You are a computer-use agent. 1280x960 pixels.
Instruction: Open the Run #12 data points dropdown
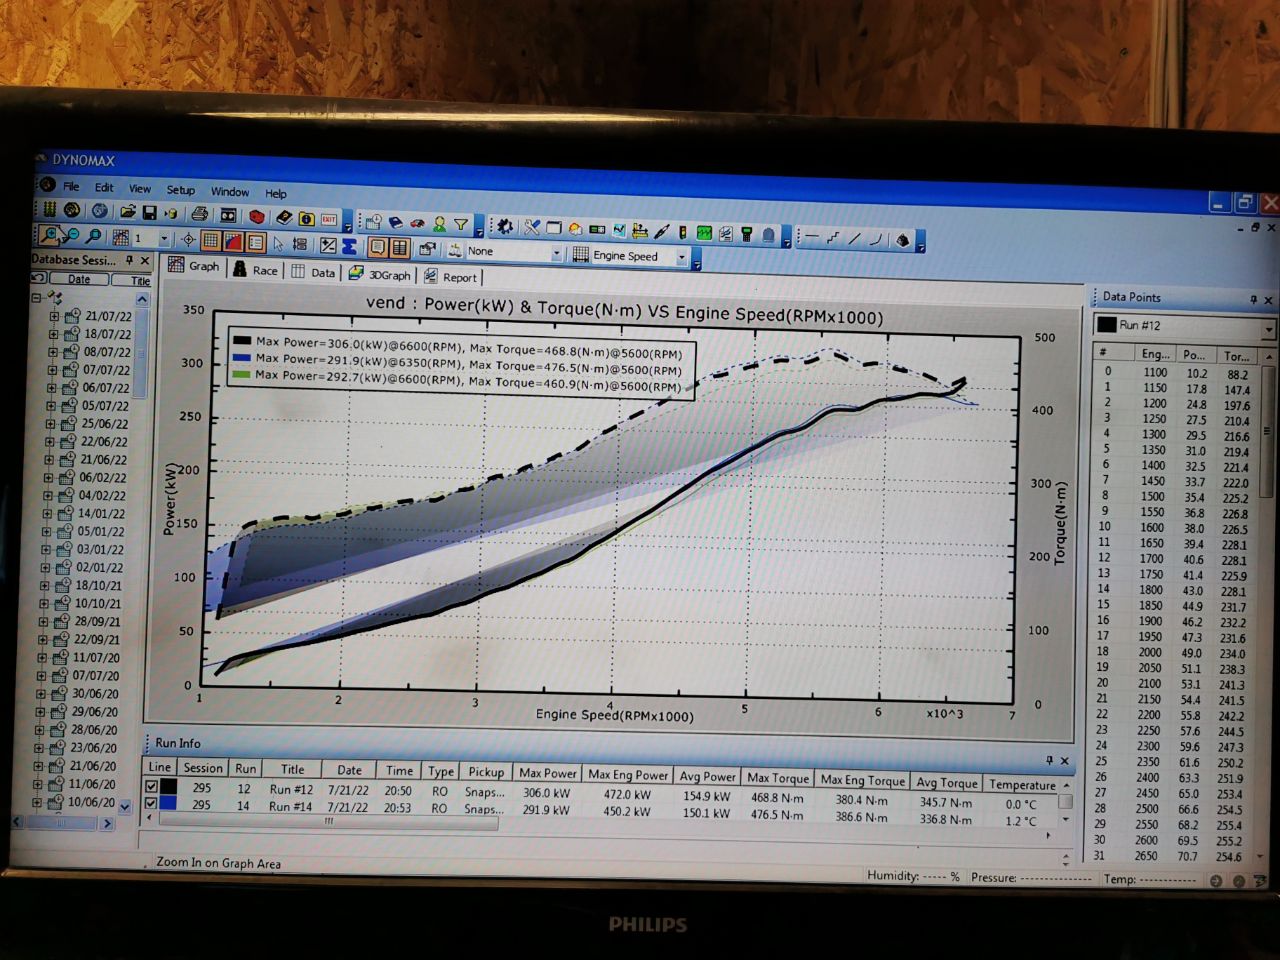coord(1268,329)
